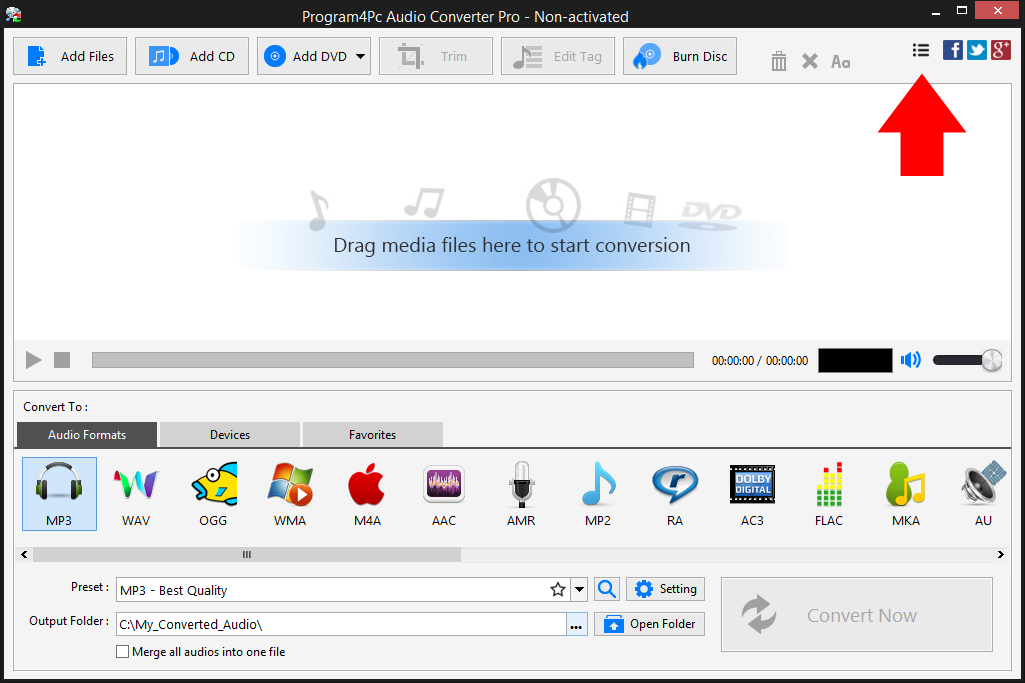Open the converted audio folder
Screen dimensions: 1025x683
pyautogui.click(x=649, y=623)
